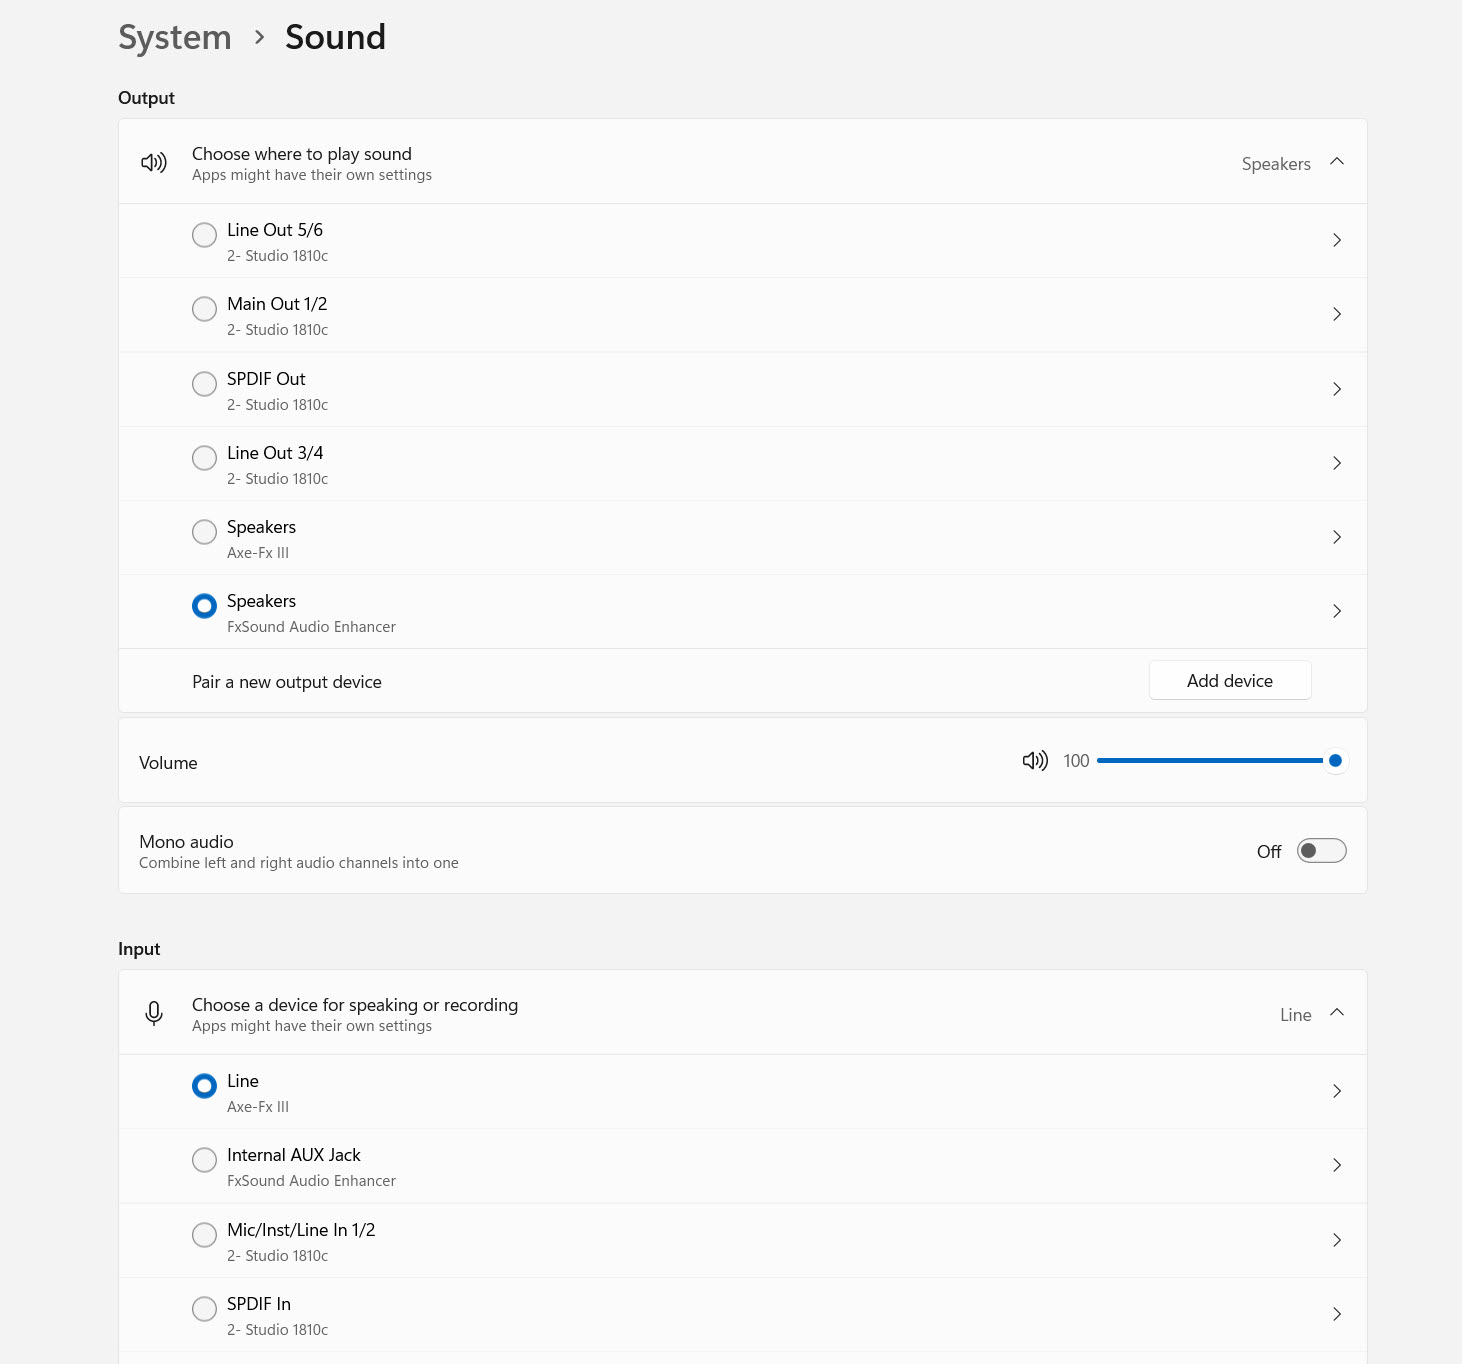Image resolution: width=1462 pixels, height=1364 pixels.
Task: Open Mic/Inst/Line In 1/2 properties chevron
Action: [x=1337, y=1240]
